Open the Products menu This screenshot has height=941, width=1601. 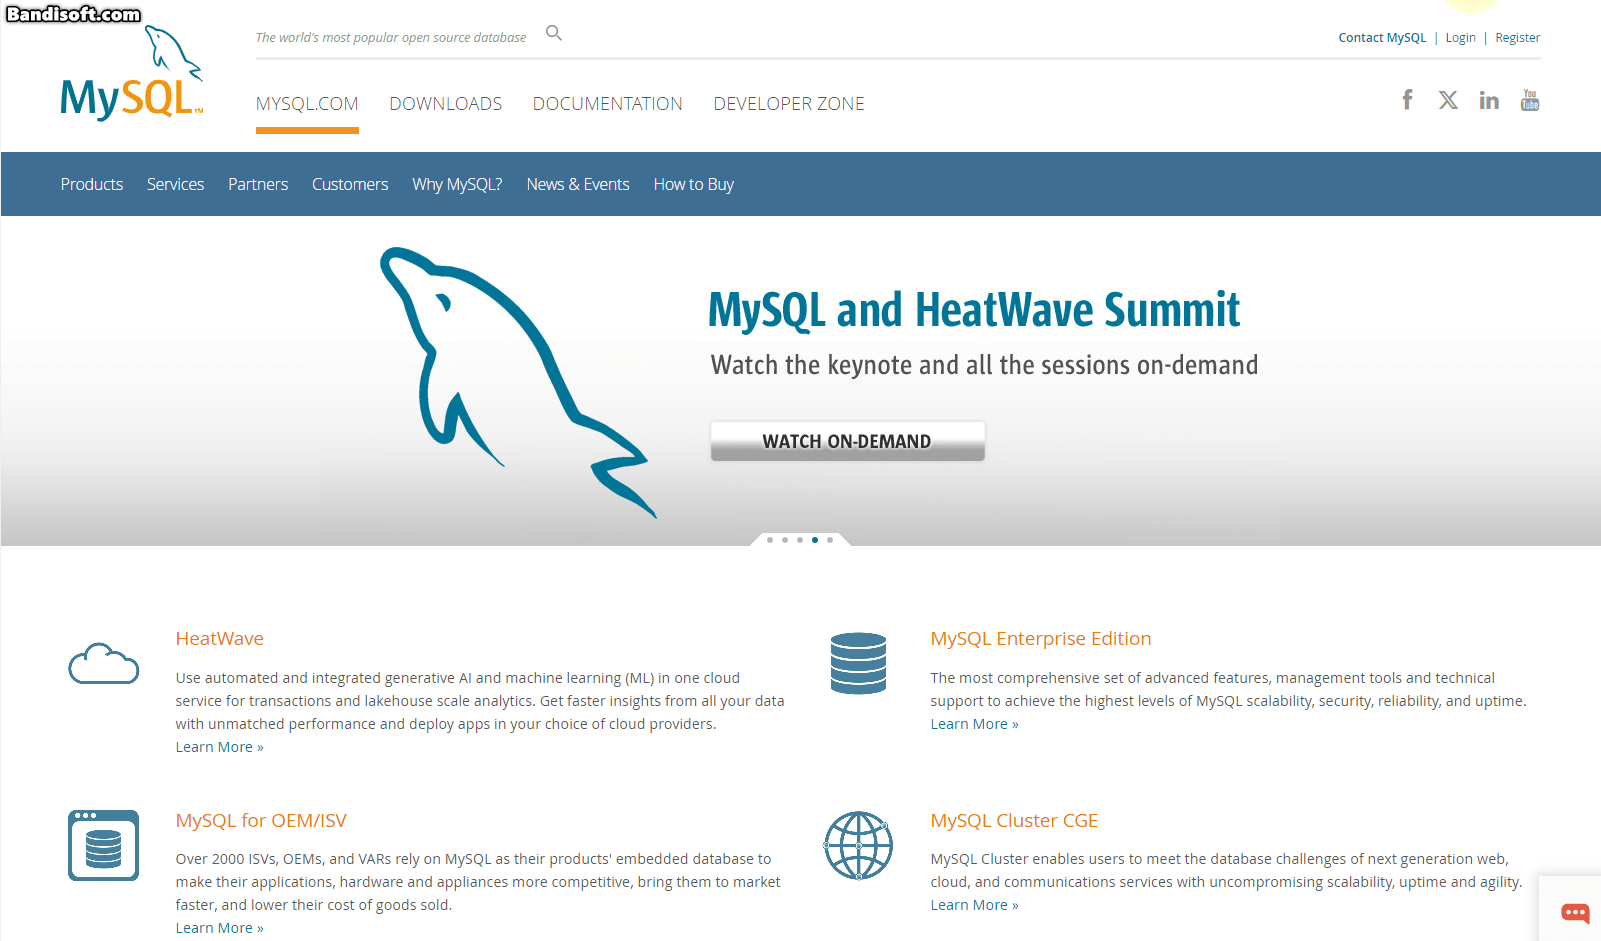click(92, 184)
